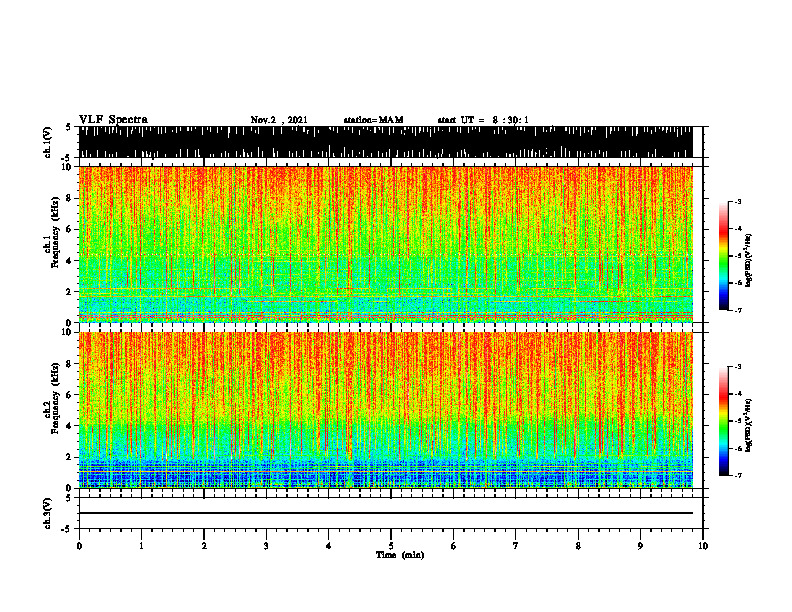This screenshot has height=612, width=792.
Task: Click the "-7" label on the ch.2 colour bar
Action: click(x=738, y=475)
